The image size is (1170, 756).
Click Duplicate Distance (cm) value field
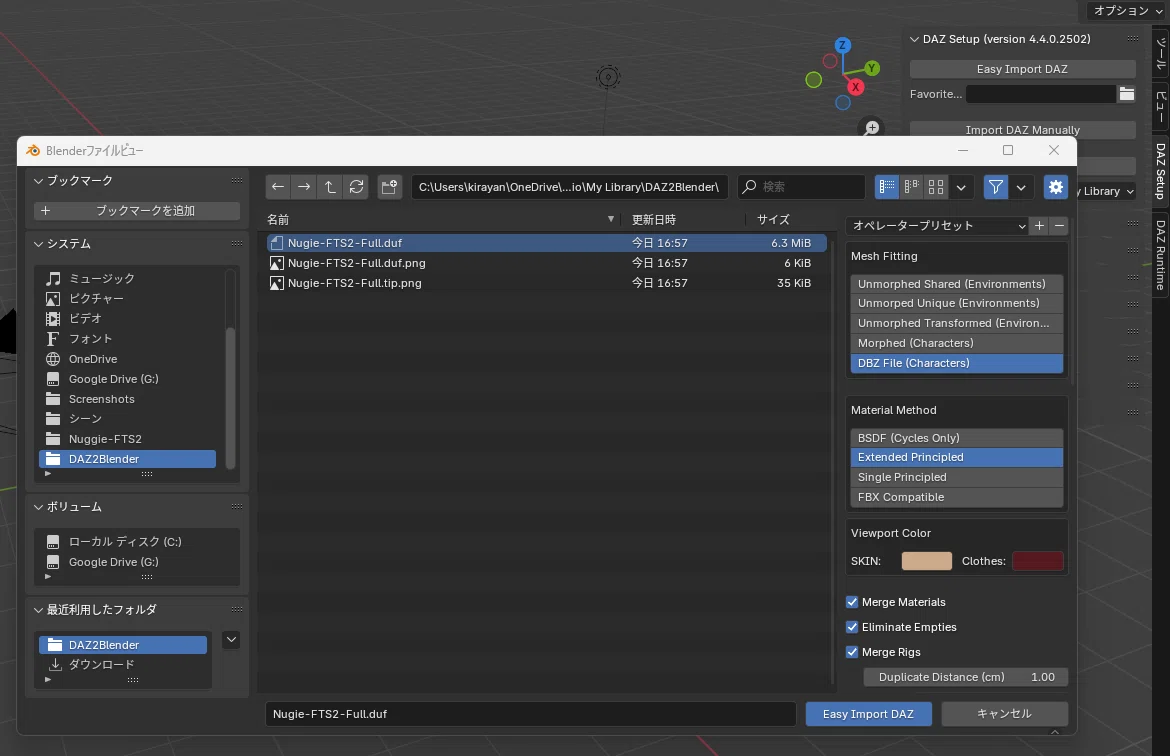tap(966, 677)
